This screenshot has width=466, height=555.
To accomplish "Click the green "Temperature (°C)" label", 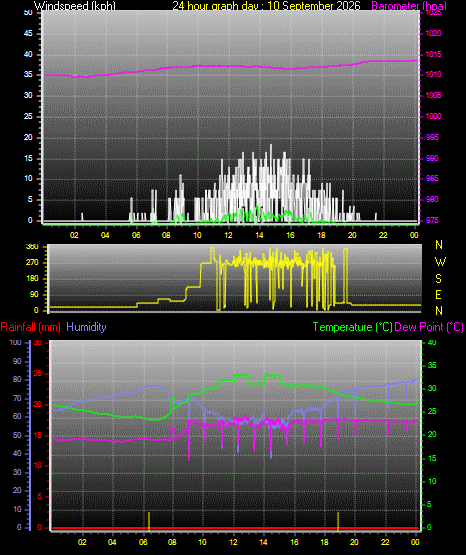I will tap(353, 327).
